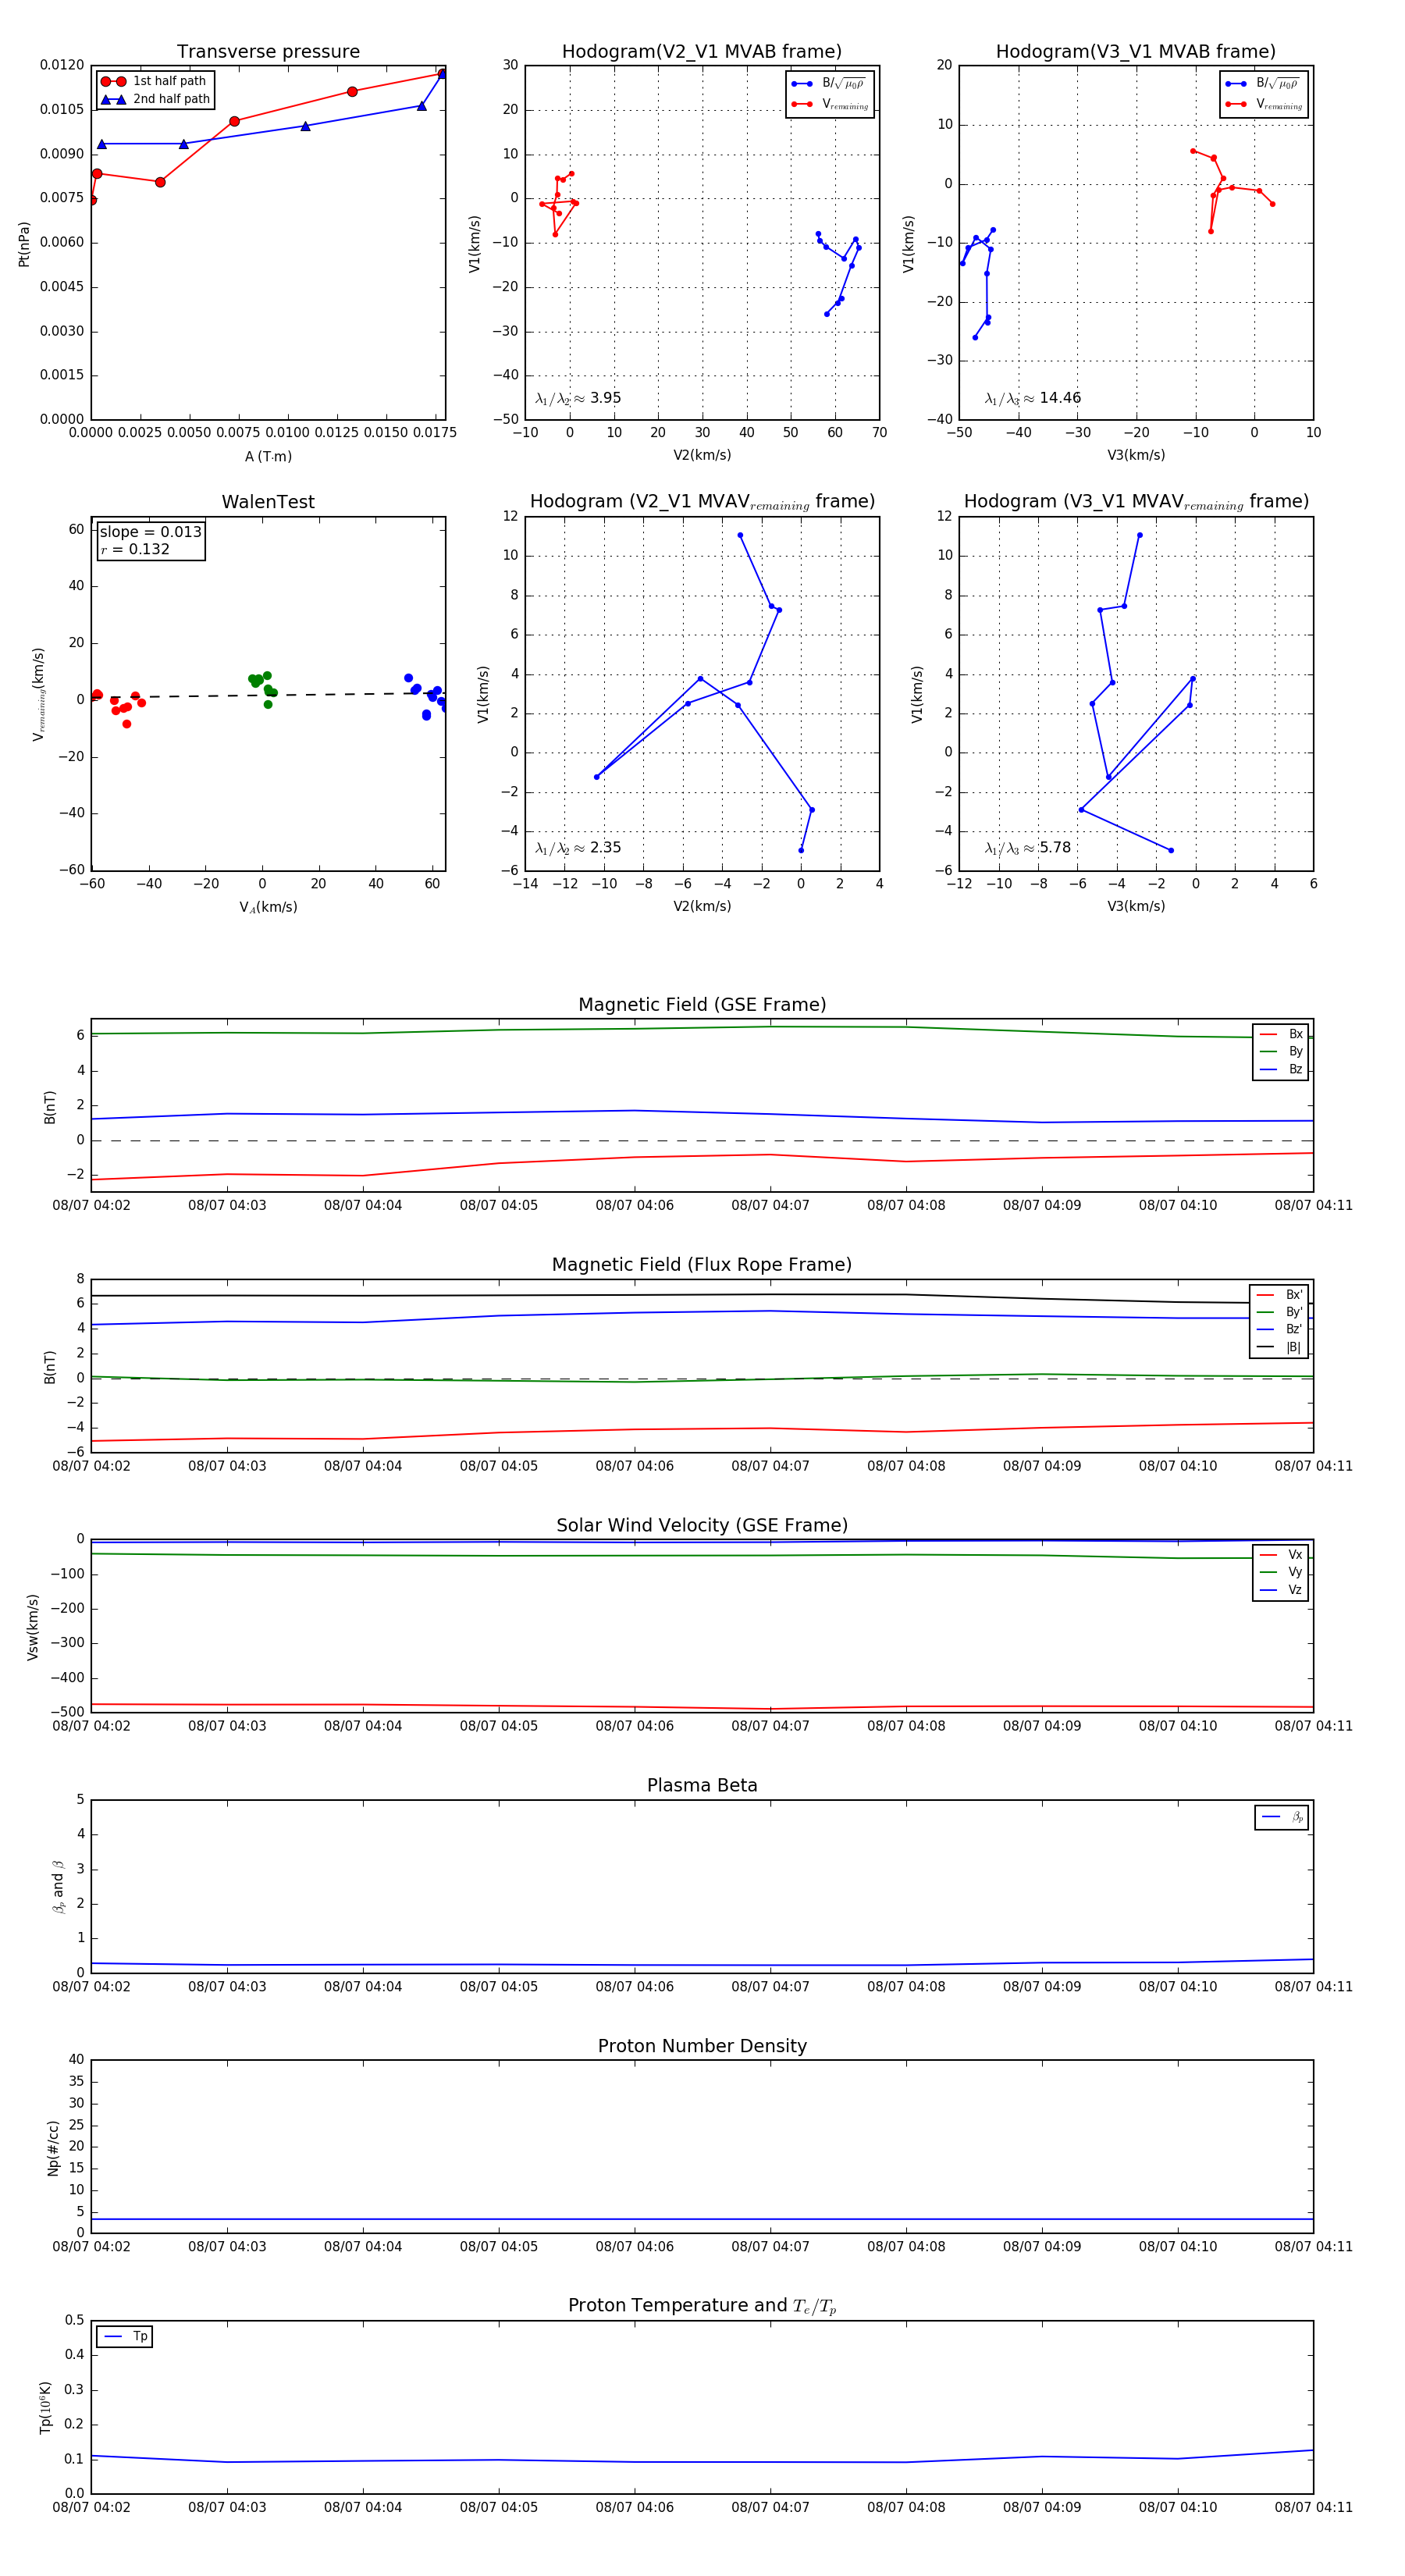Click the "Proton Temperature and Te/Tp" title
Image resolution: width=1405 pixels, height=2576 pixels.
(x=702, y=2306)
